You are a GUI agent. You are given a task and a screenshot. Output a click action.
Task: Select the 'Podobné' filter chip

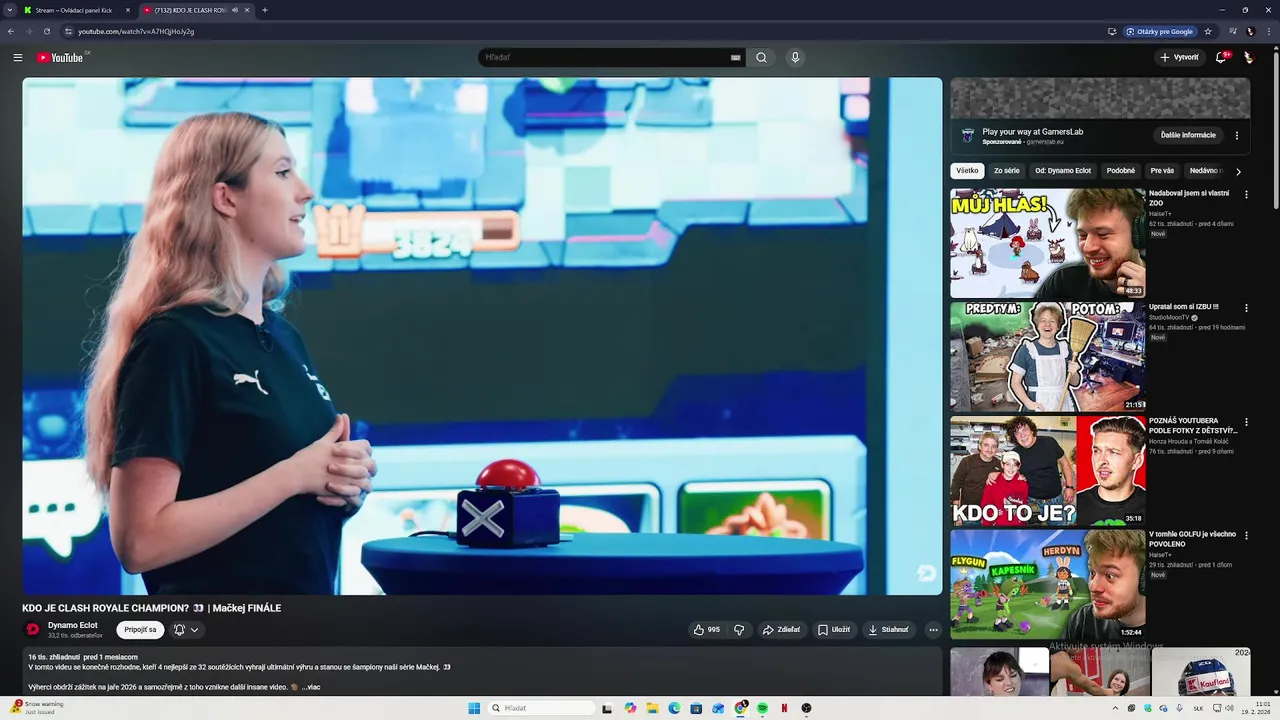(1121, 171)
